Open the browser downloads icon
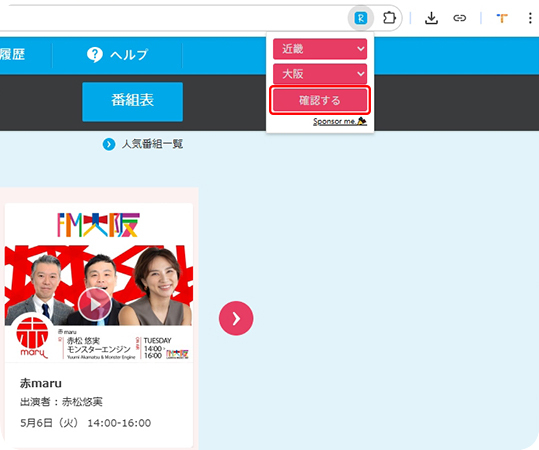 pyautogui.click(x=431, y=18)
